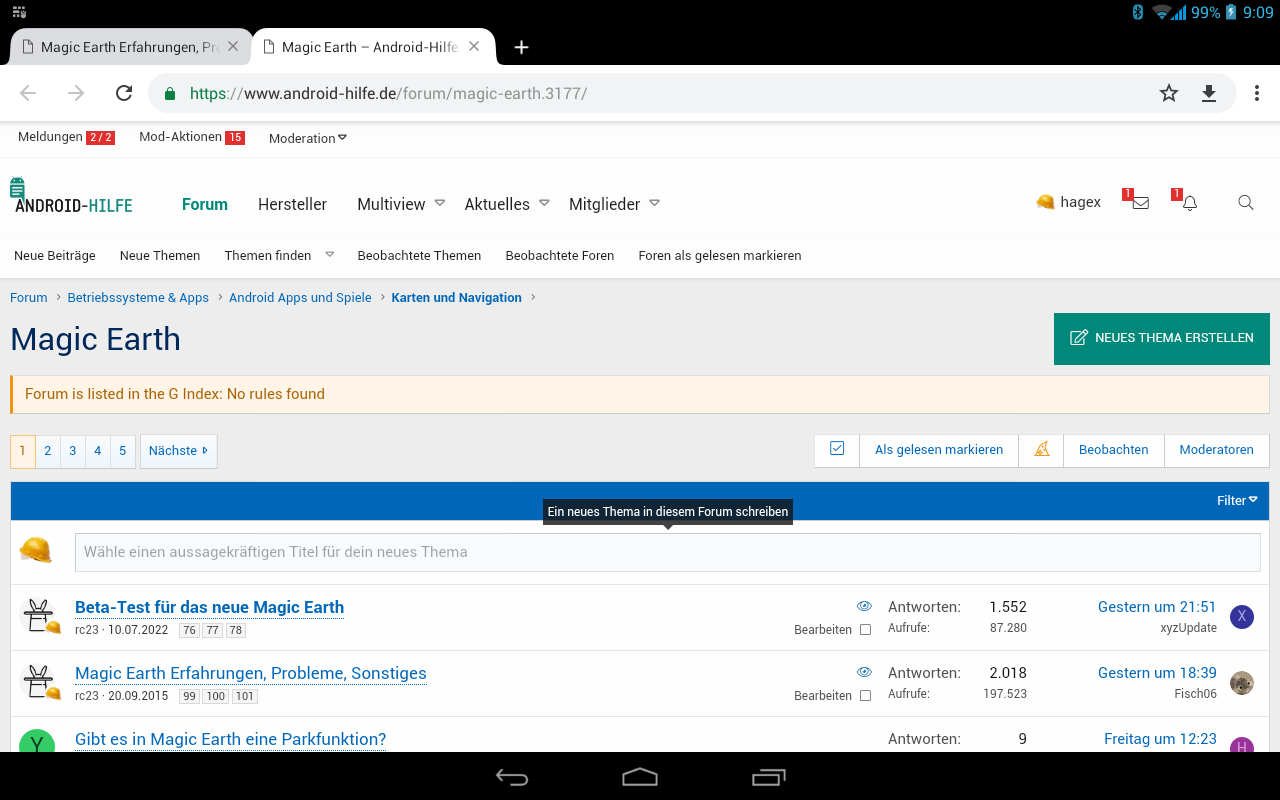
Task: Click the Neues Thema erstellen button
Action: [x=1161, y=338]
